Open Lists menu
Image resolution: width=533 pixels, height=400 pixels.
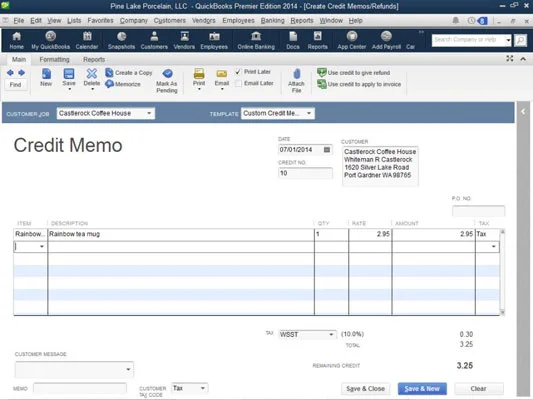tap(74, 21)
